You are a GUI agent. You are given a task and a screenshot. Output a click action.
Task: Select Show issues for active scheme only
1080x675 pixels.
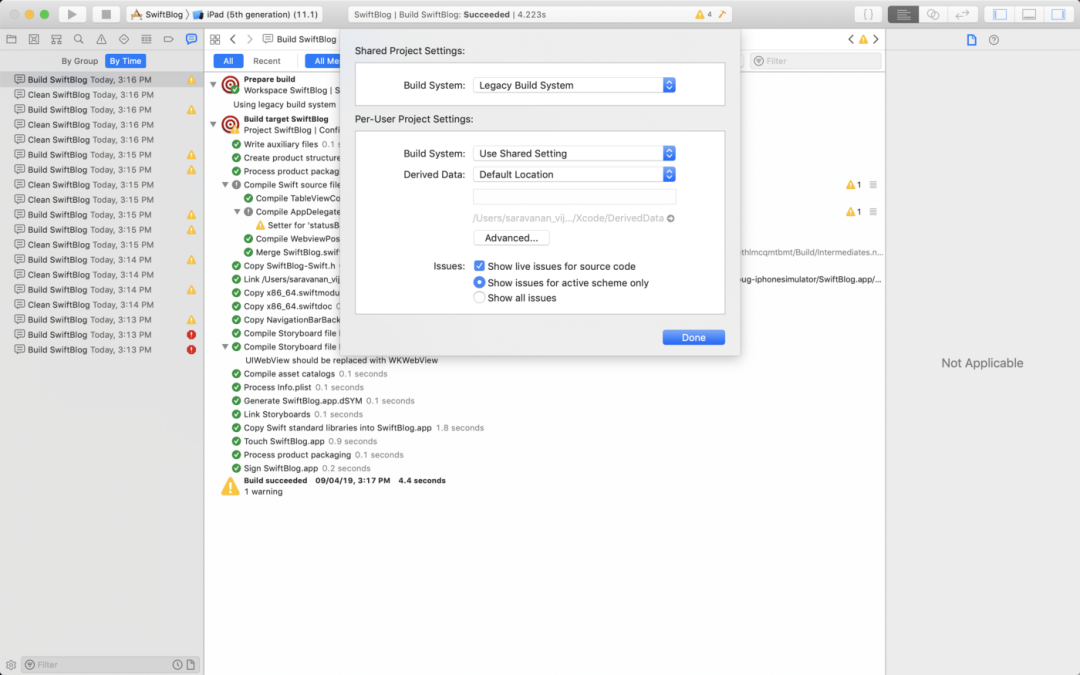[479, 282]
